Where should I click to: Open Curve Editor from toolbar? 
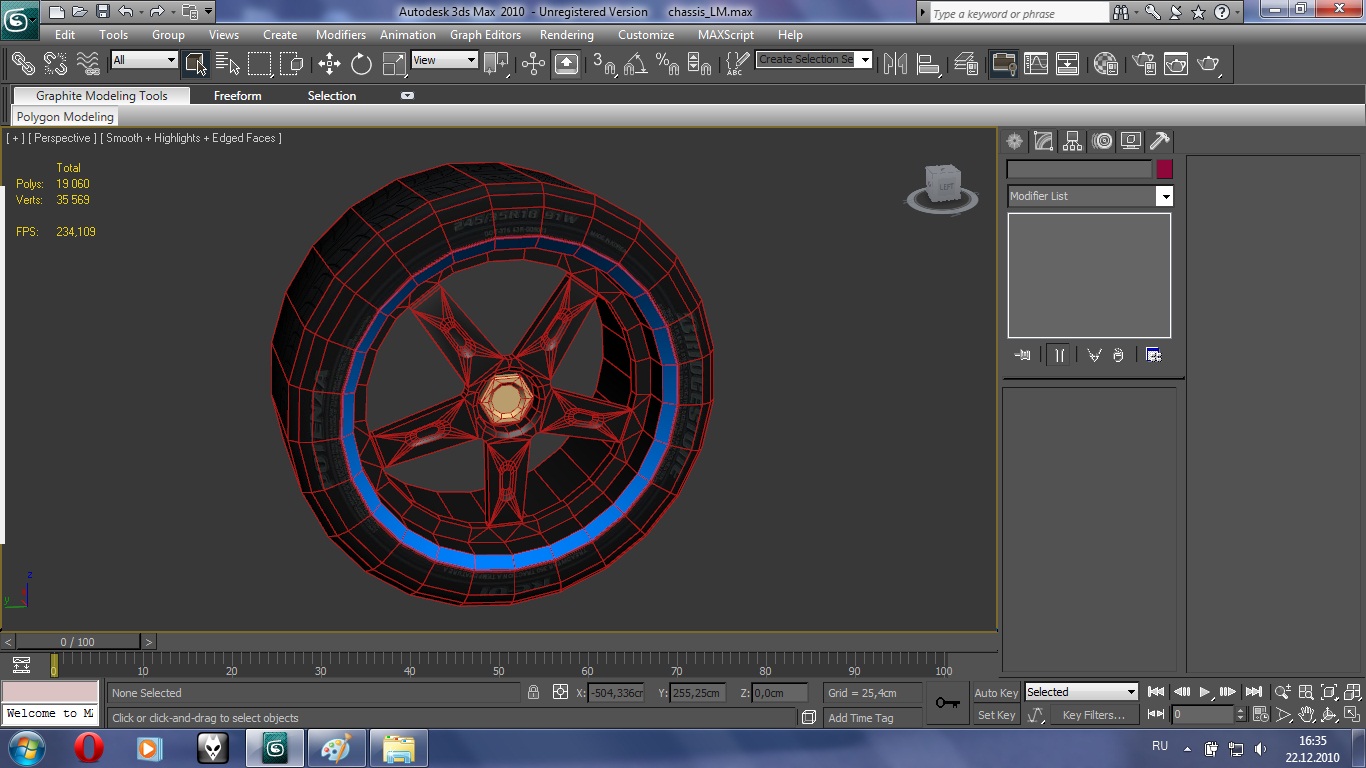(x=1036, y=64)
